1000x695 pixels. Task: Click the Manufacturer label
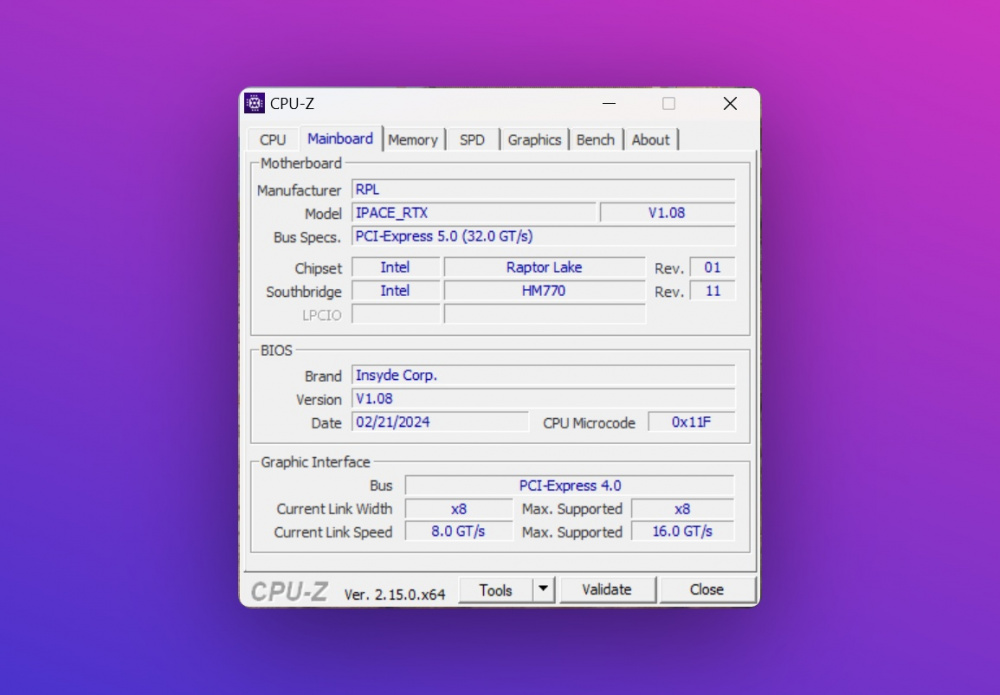299,191
